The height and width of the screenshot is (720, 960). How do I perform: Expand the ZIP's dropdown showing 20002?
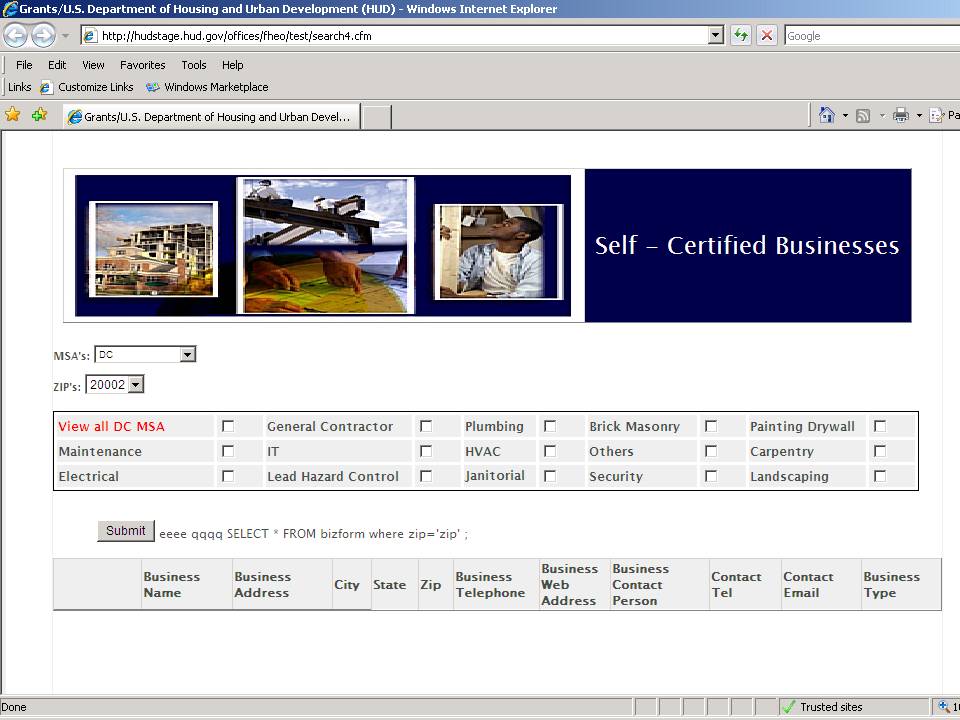[x=136, y=385]
